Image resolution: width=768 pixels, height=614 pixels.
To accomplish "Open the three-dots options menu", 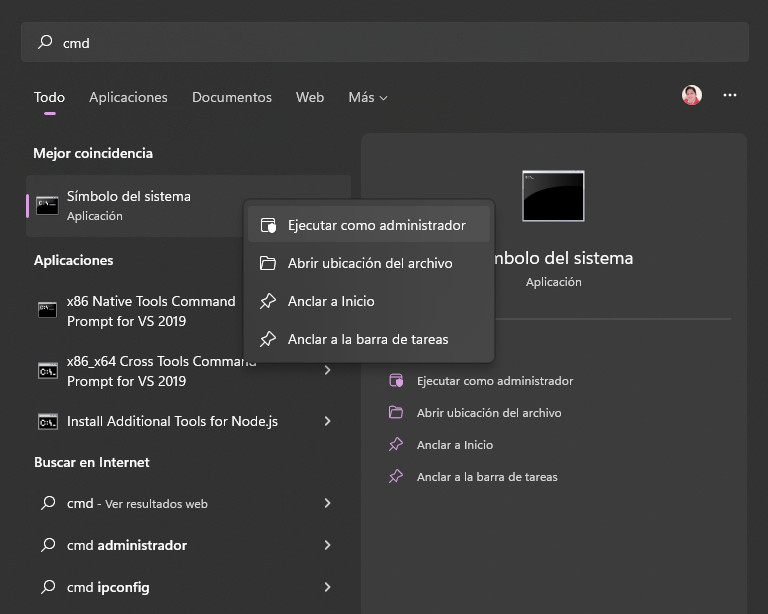I will point(730,96).
